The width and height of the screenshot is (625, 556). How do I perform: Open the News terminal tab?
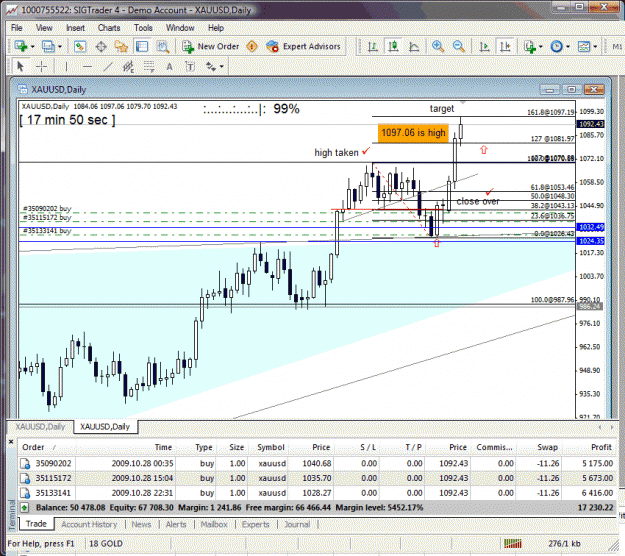[142, 525]
